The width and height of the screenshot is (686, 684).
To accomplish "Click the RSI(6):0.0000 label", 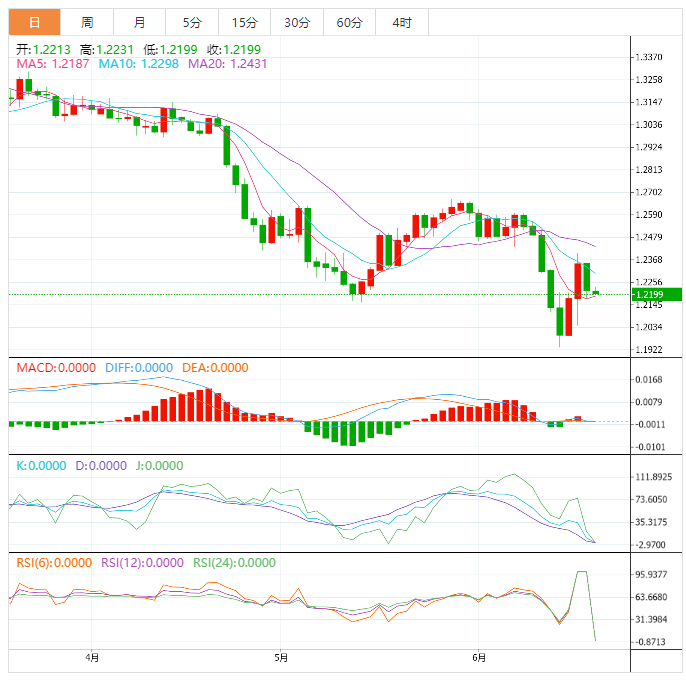I will tap(54, 563).
